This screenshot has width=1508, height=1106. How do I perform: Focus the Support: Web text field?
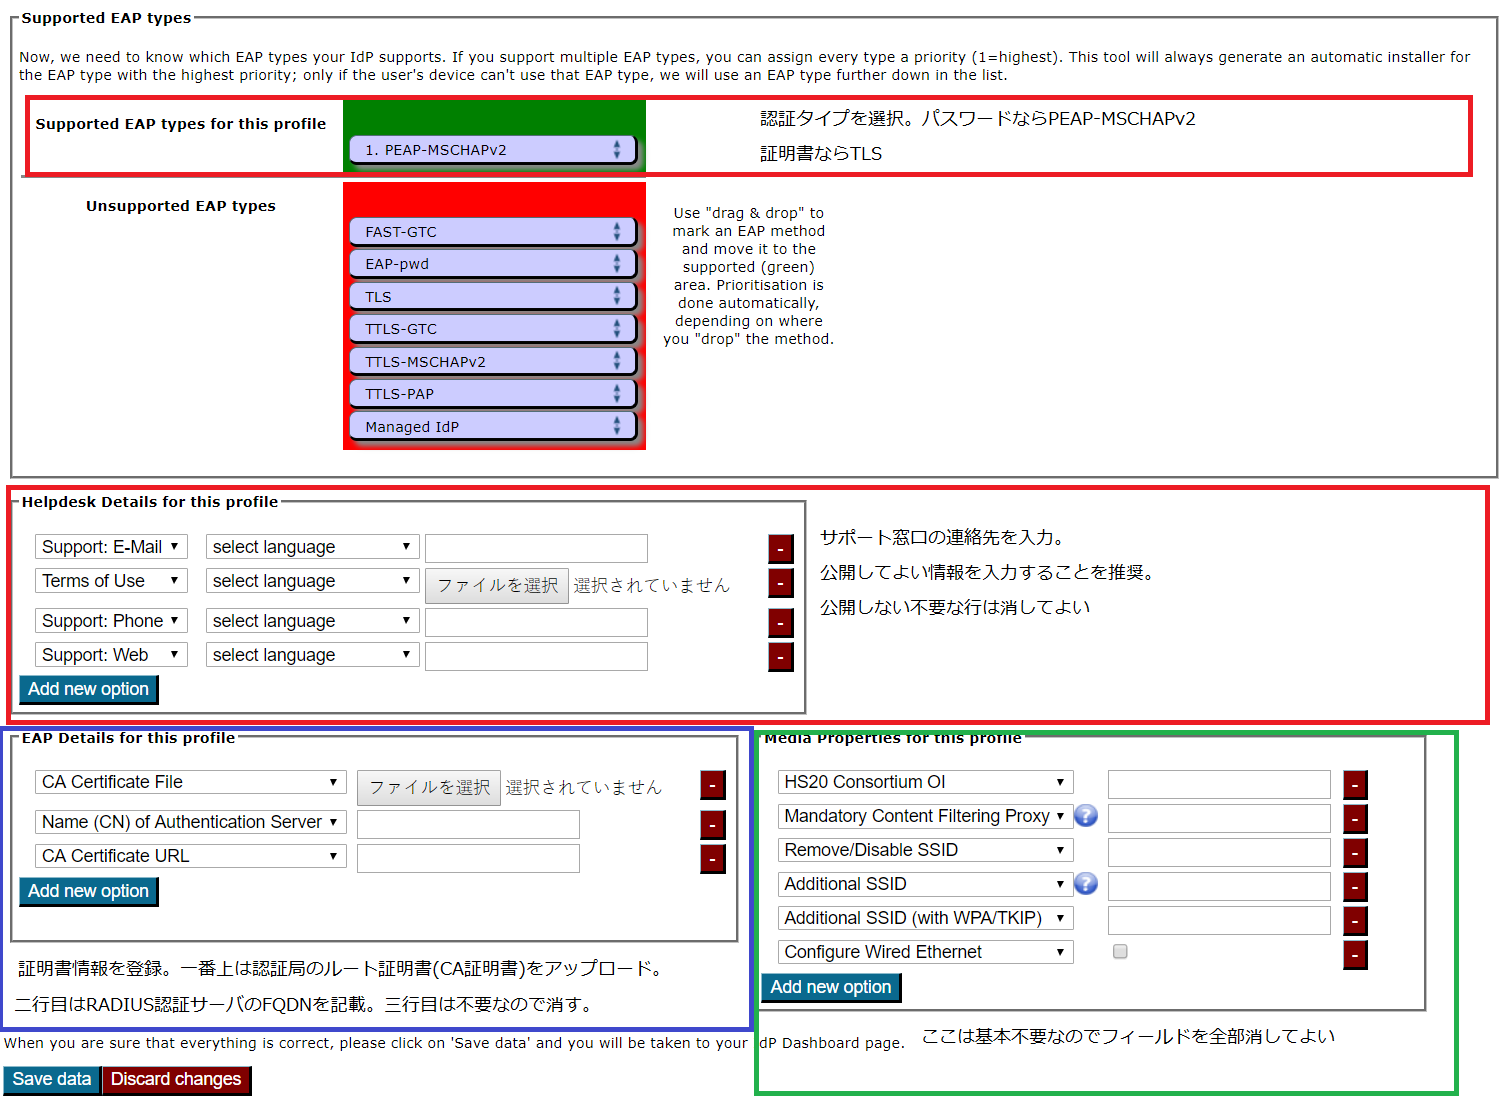tap(536, 656)
